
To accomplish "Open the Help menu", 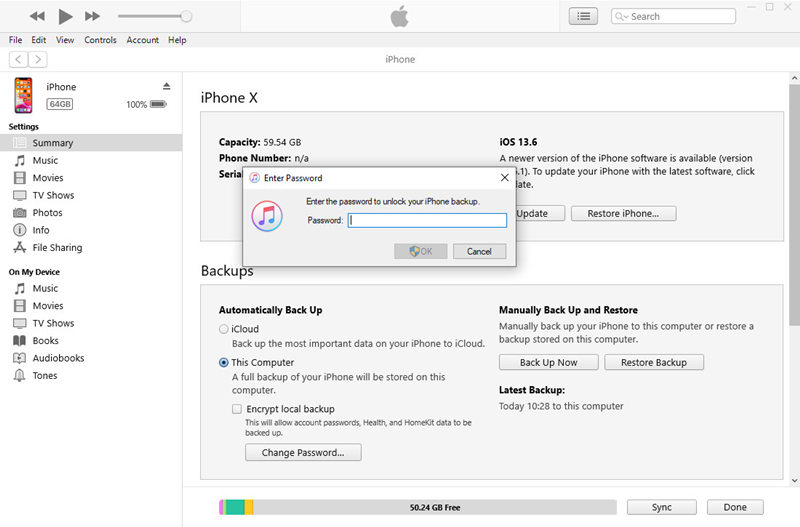I will tap(177, 40).
